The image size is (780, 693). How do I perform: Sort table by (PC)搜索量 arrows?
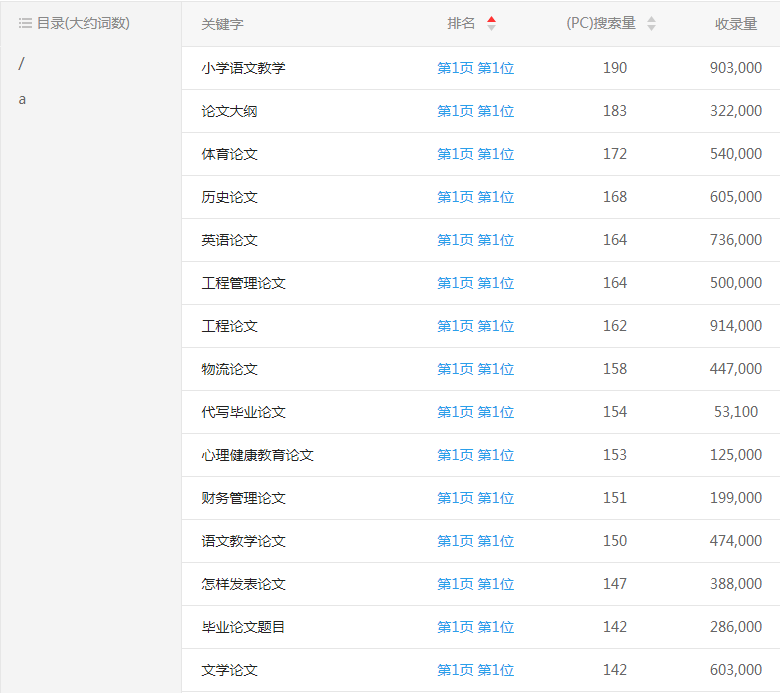click(652, 24)
